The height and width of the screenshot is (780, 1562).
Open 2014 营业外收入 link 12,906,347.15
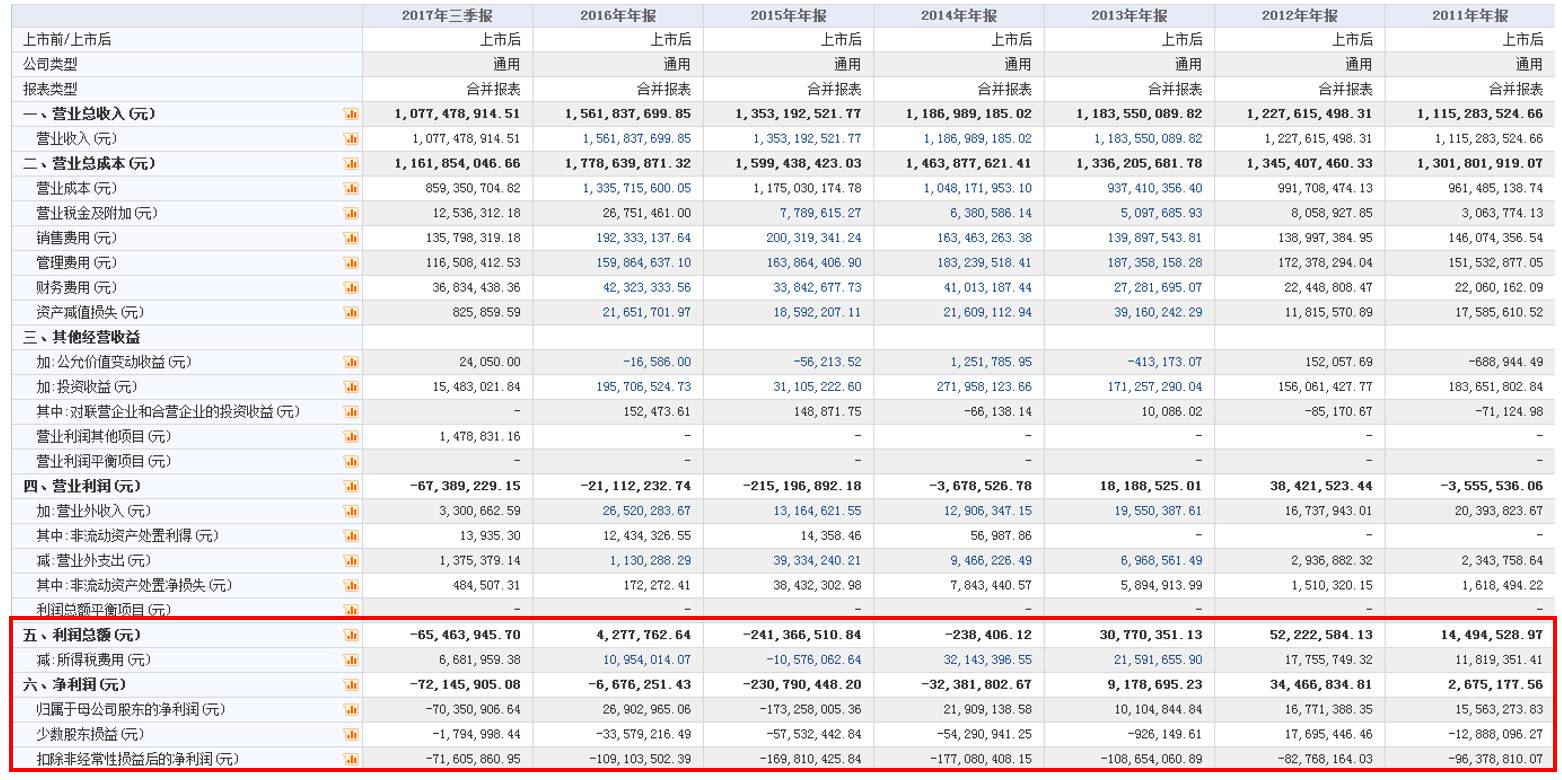[988, 511]
